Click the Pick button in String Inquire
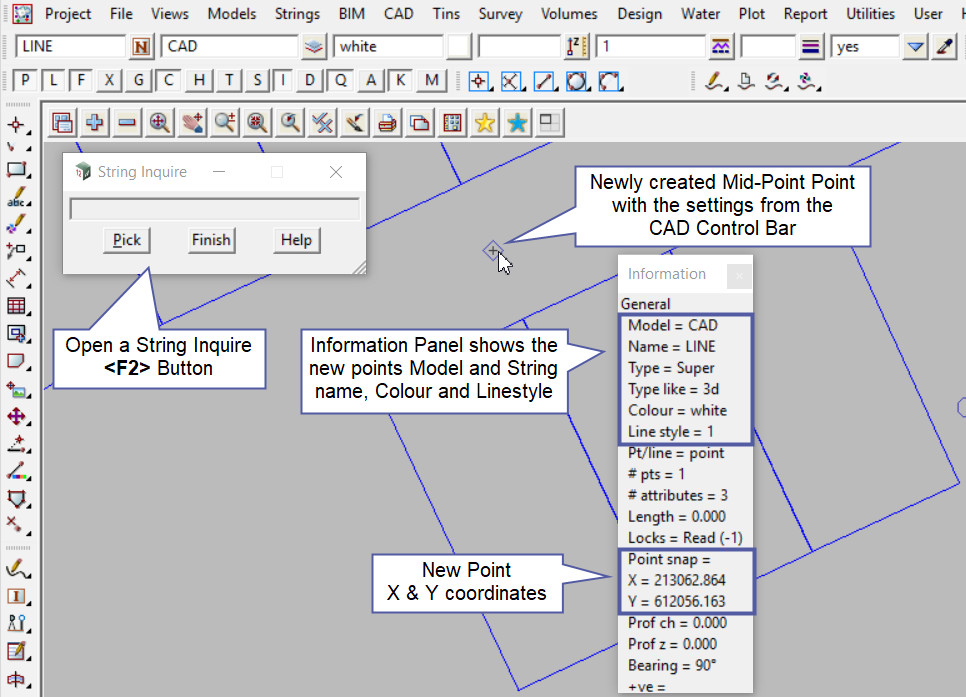 [127, 240]
